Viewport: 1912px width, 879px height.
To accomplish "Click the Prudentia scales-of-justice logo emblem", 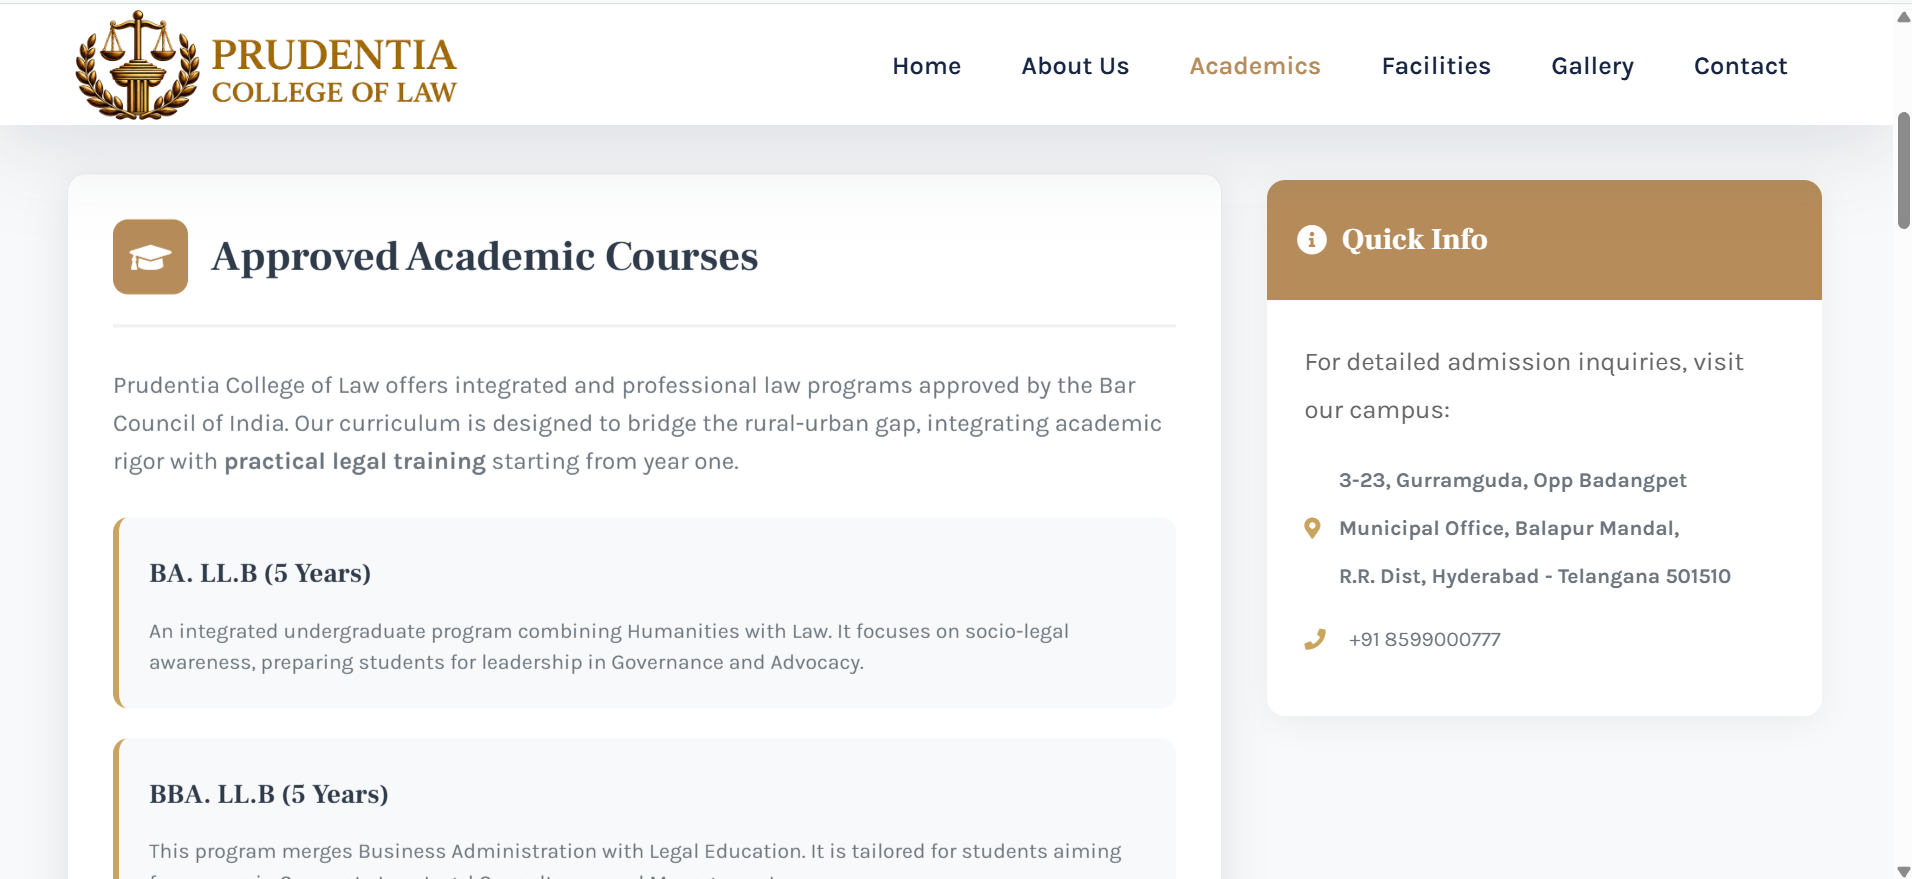I will (x=137, y=66).
